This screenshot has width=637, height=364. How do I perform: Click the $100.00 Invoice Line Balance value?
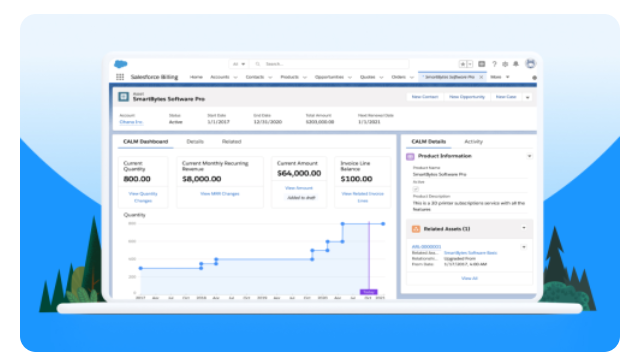pos(356,179)
